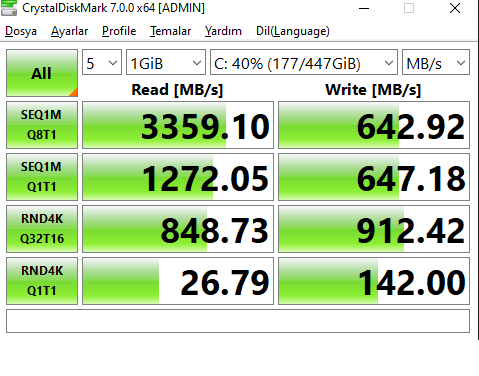Open the Dosya menu
Image resolution: width=479 pixels, height=376 pixels.
pos(21,31)
